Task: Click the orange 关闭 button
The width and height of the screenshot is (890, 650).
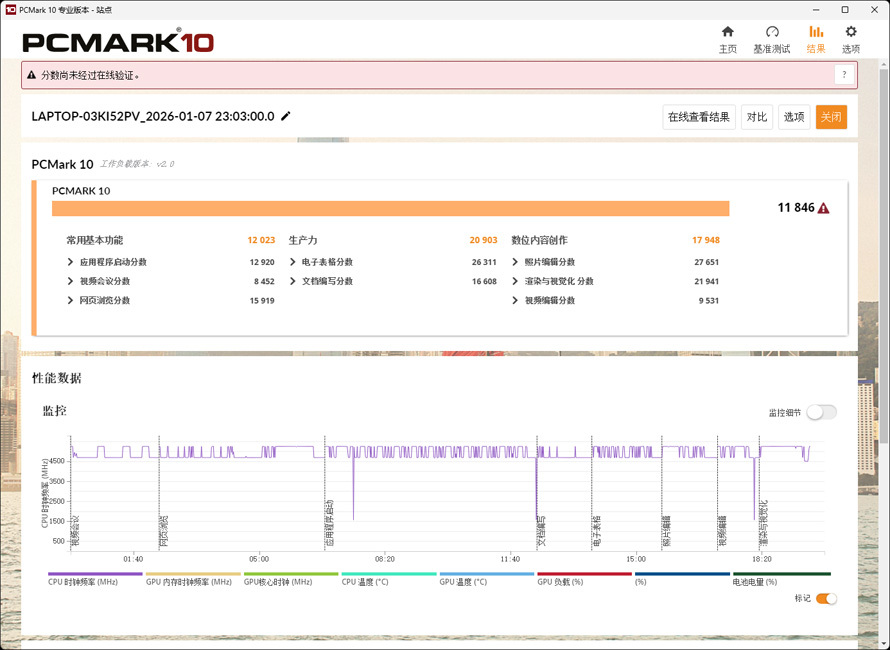Action: (x=831, y=117)
